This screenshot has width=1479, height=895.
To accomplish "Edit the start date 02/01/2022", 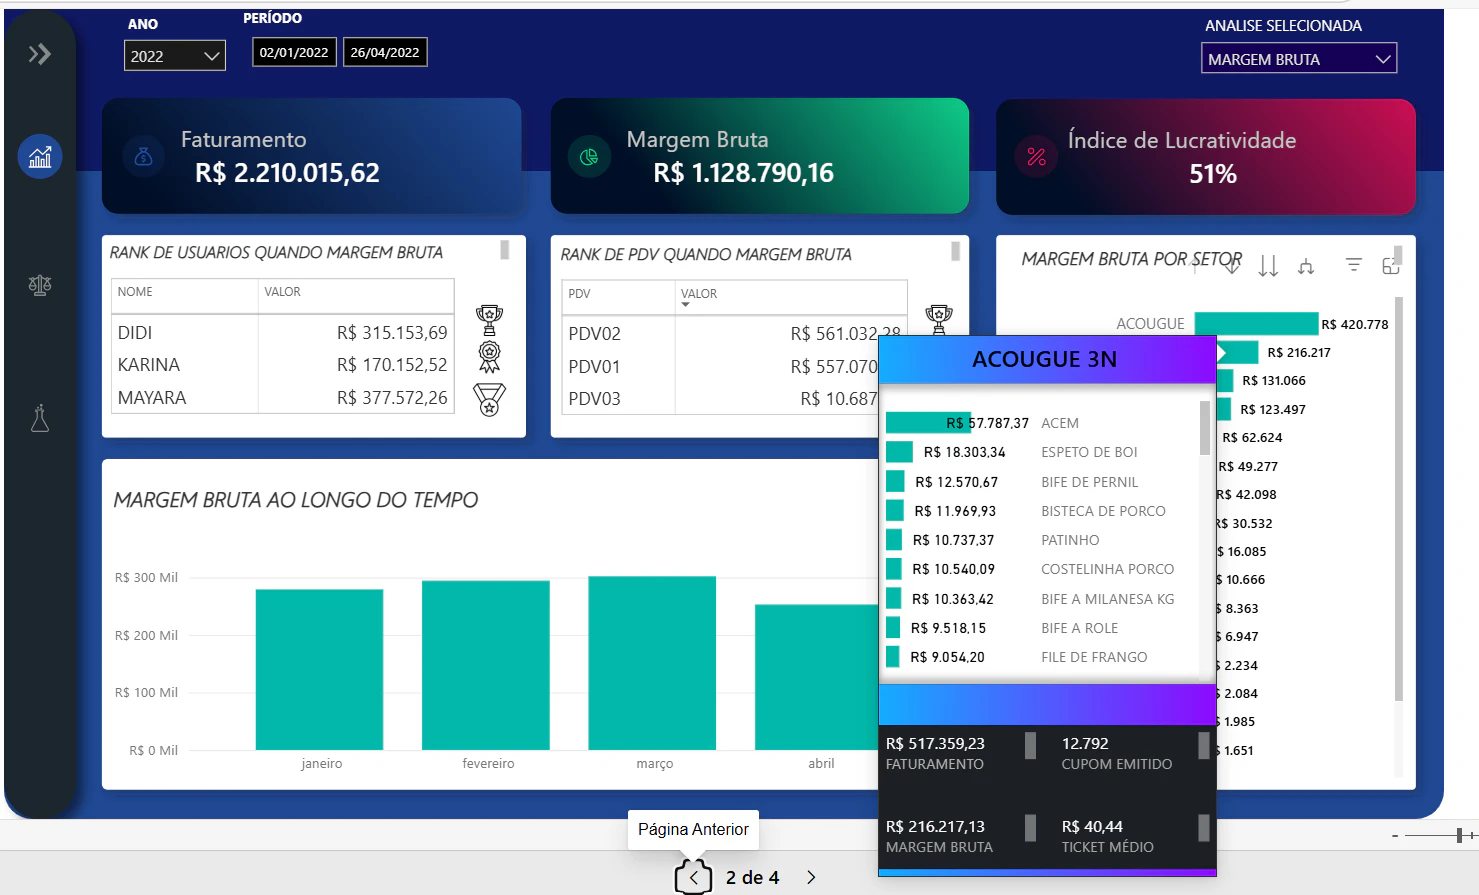I will click(294, 52).
